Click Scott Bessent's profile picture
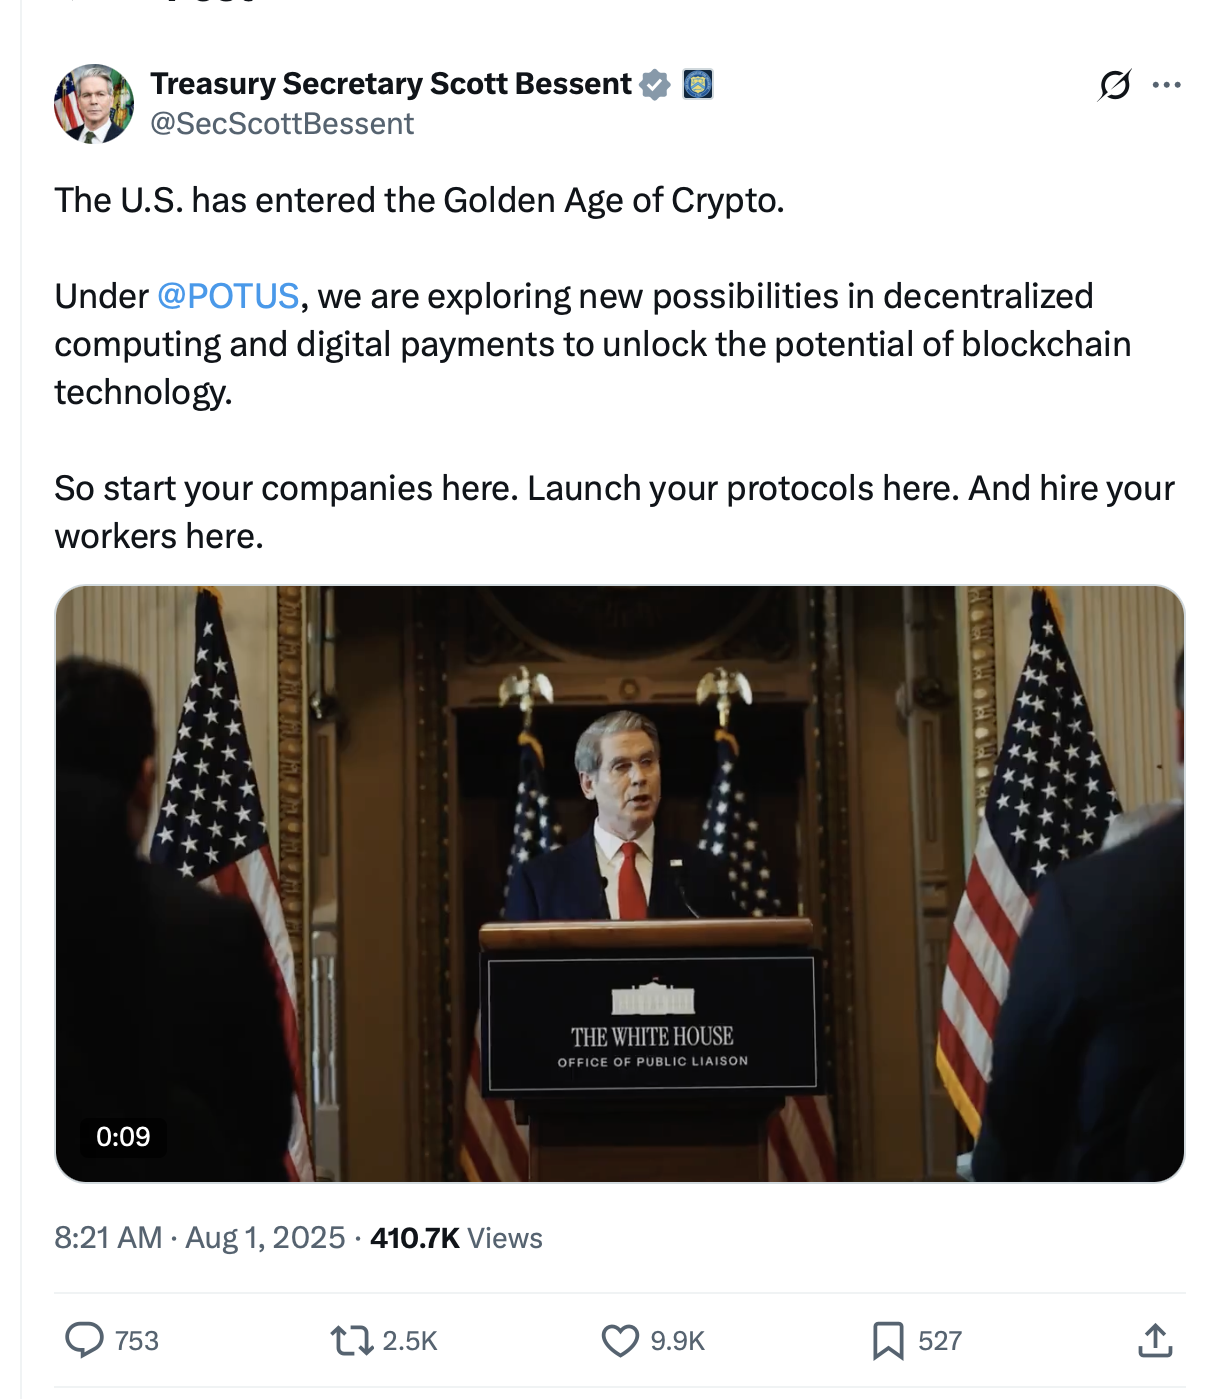 point(95,104)
